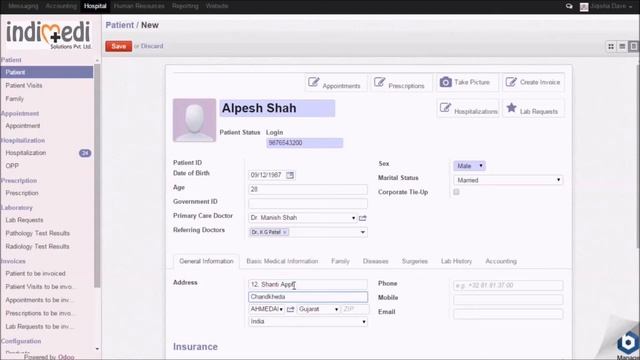Click the Government ID field

pos(308,204)
